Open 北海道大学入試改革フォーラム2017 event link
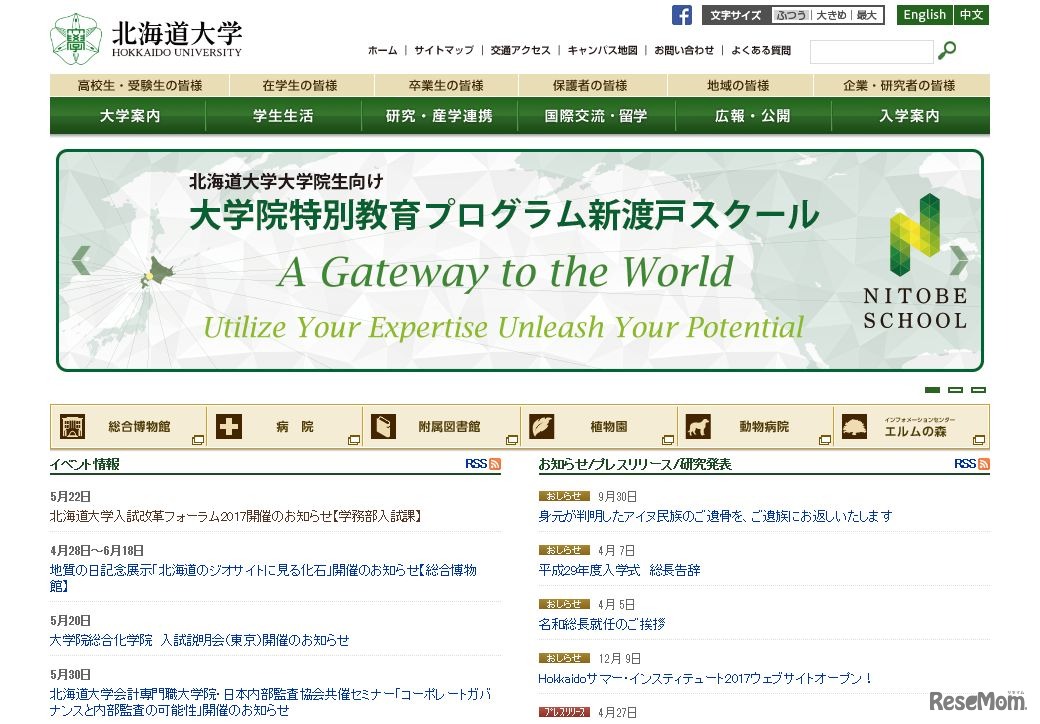 pyautogui.click(x=236, y=516)
